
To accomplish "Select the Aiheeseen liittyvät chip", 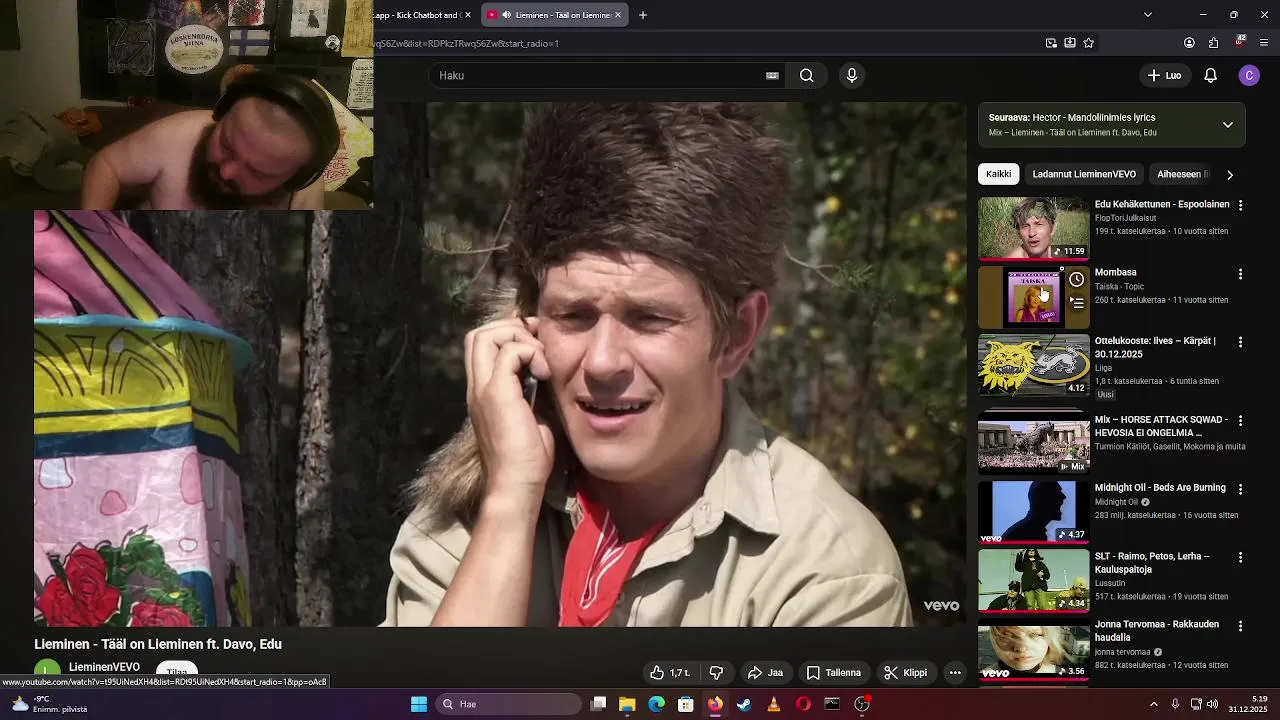I will 1182,174.
